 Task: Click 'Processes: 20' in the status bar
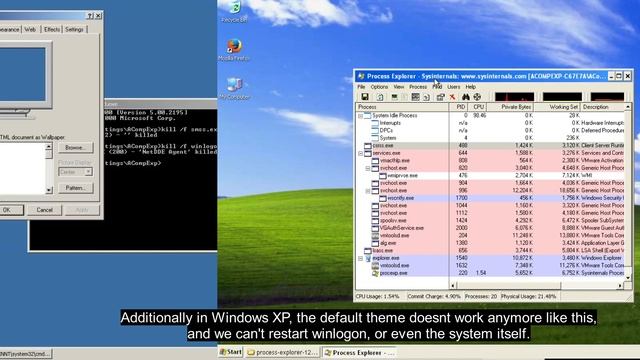(x=481, y=296)
